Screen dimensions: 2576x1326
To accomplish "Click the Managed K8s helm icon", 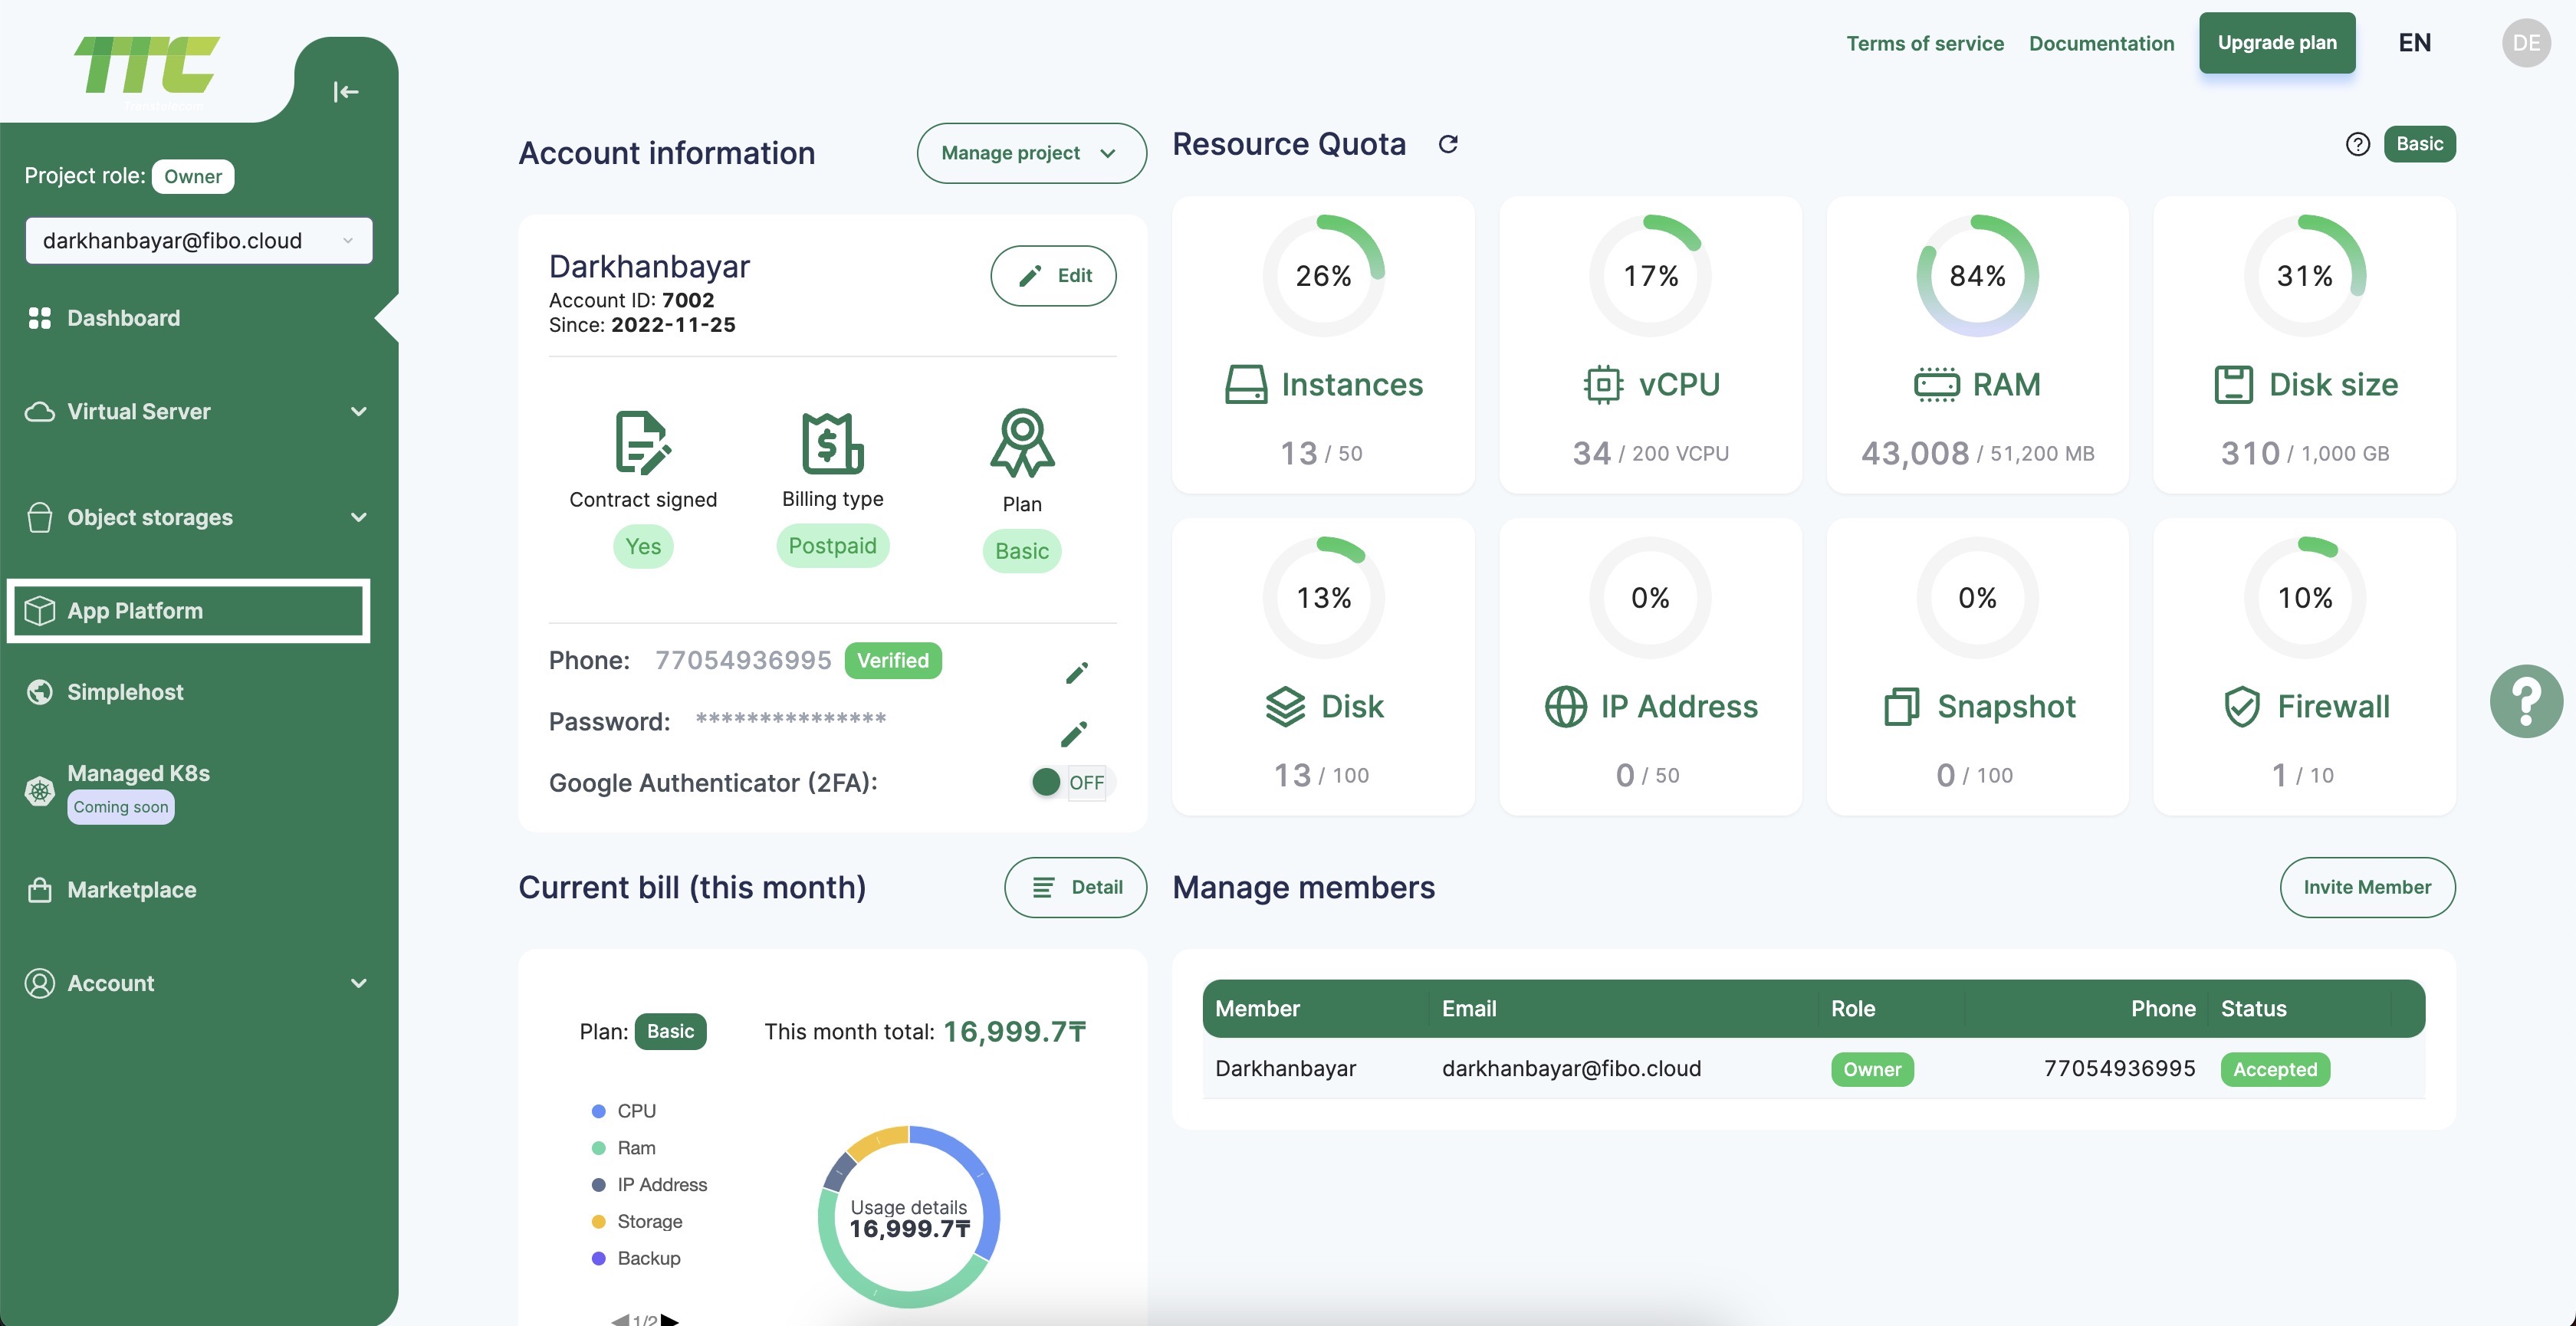I will 39,791.
